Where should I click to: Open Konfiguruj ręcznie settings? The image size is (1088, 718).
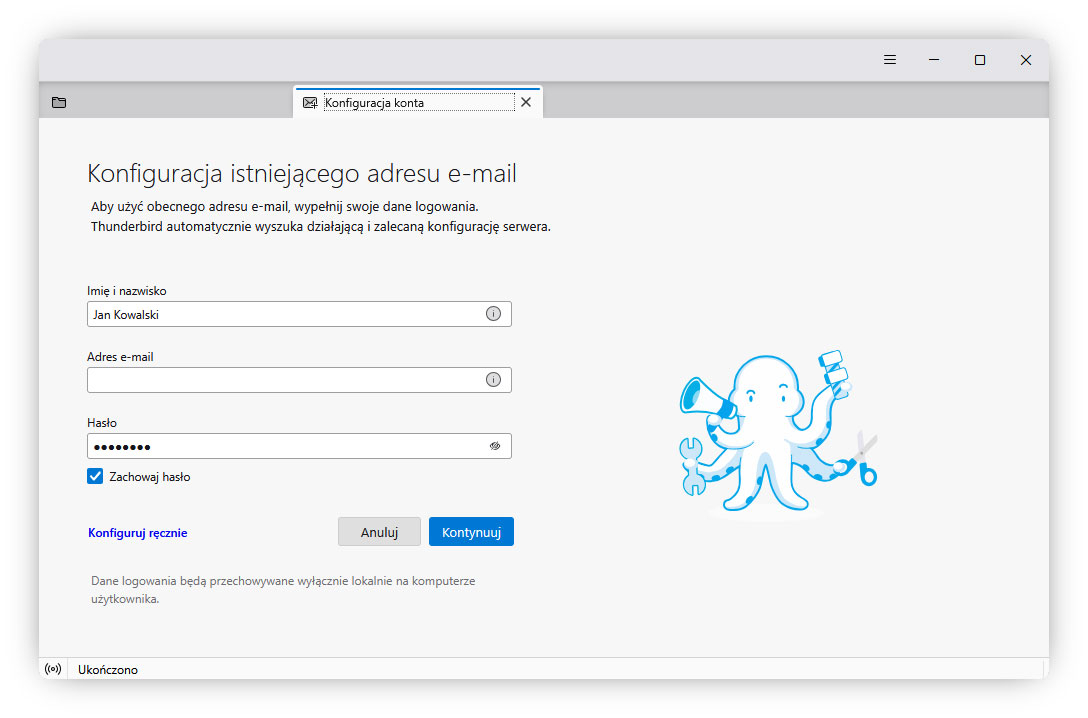click(x=136, y=532)
